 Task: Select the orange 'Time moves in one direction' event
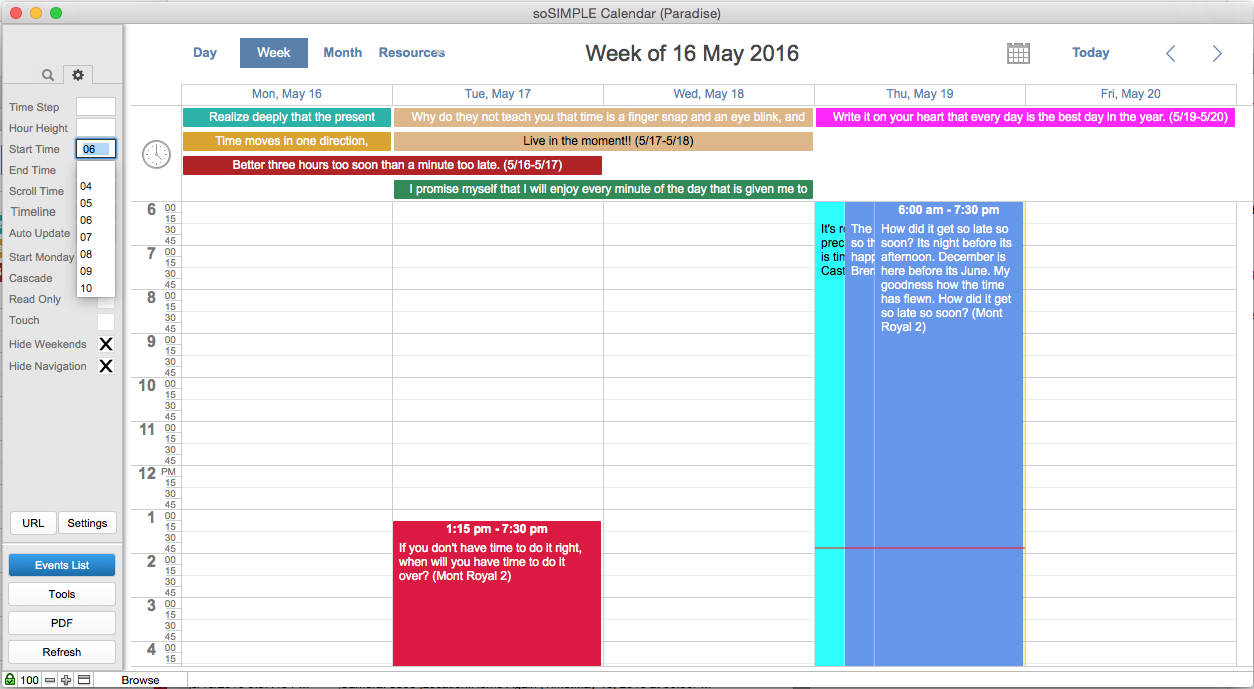[x=287, y=141]
